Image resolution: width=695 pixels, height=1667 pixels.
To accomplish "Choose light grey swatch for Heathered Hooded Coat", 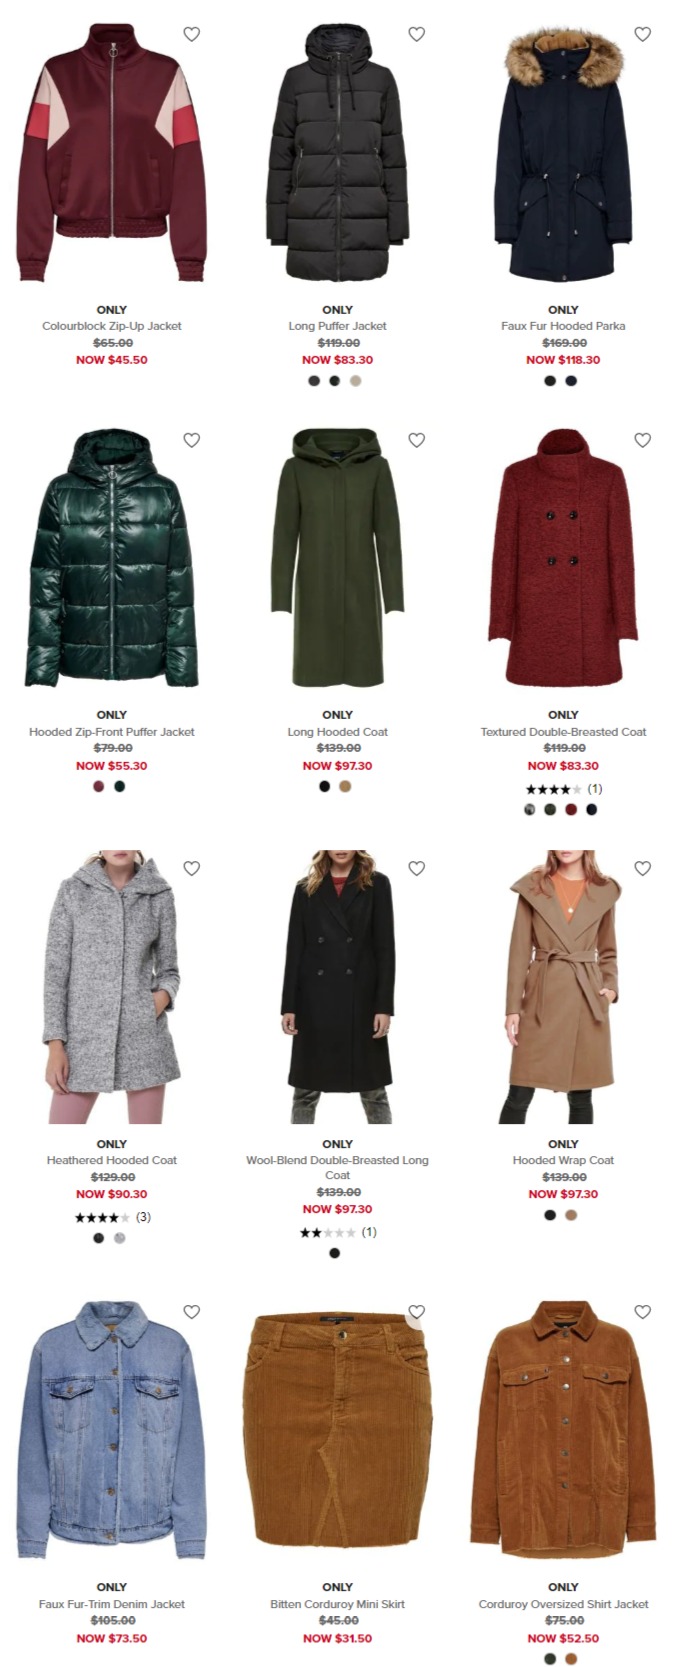I will click(x=120, y=1238).
